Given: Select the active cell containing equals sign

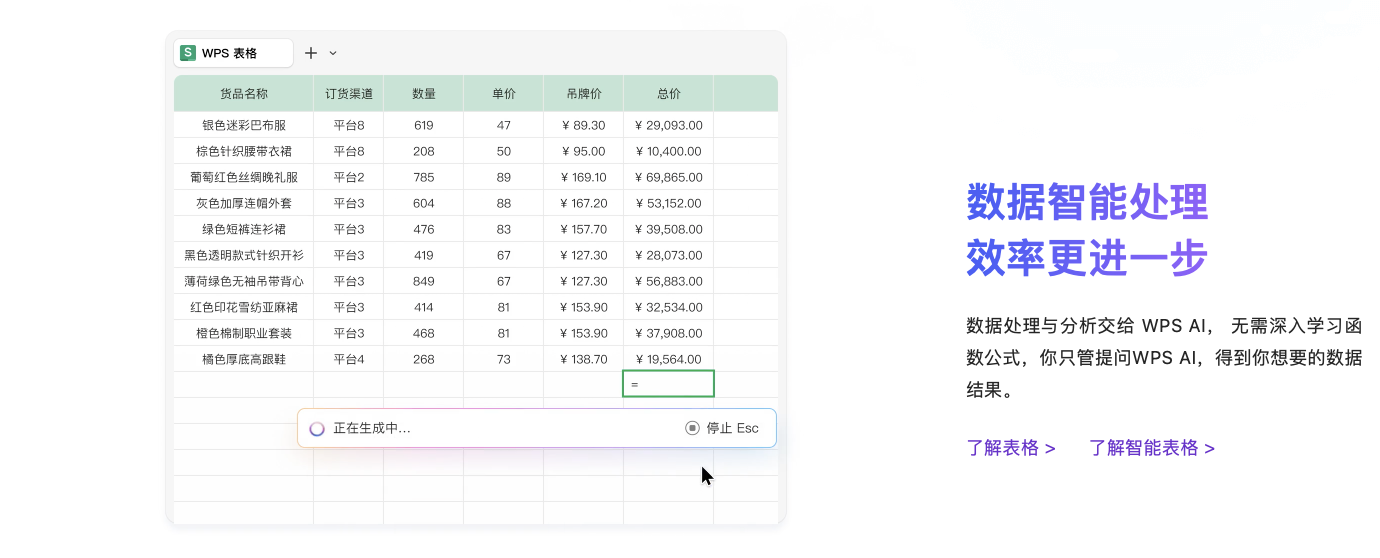Looking at the screenshot, I should pyautogui.click(x=668, y=383).
